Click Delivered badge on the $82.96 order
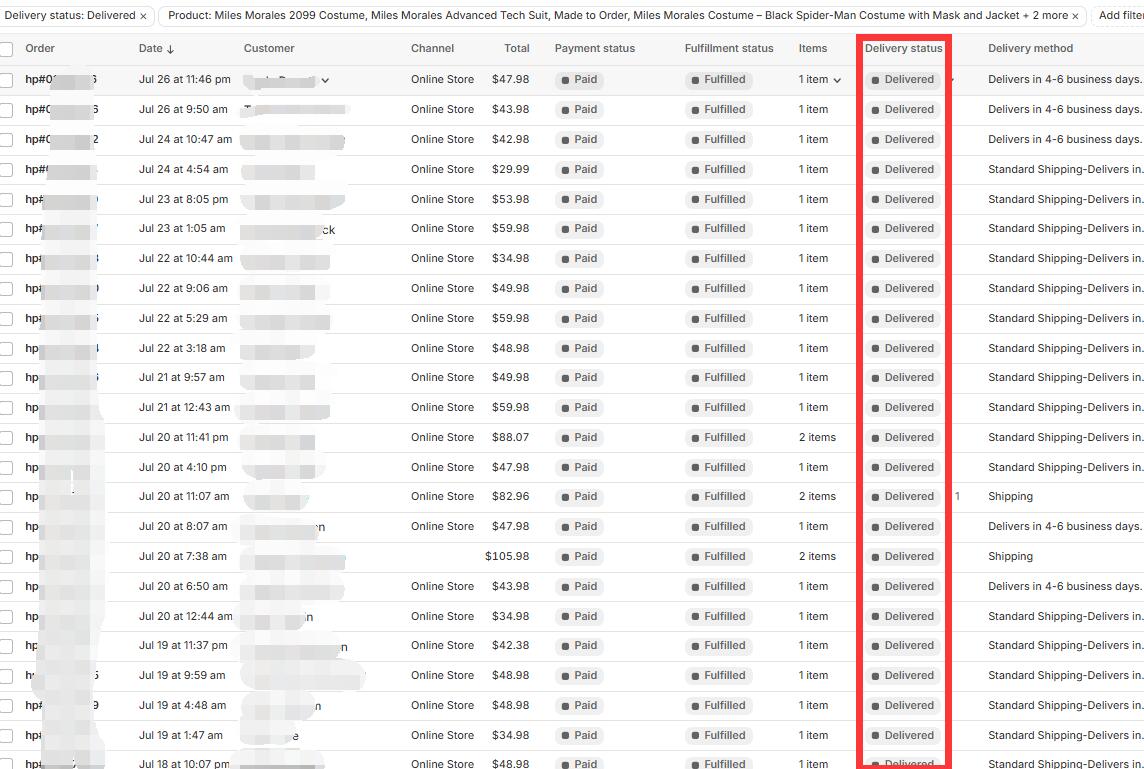The width and height of the screenshot is (1144, 769). (902, 496)
